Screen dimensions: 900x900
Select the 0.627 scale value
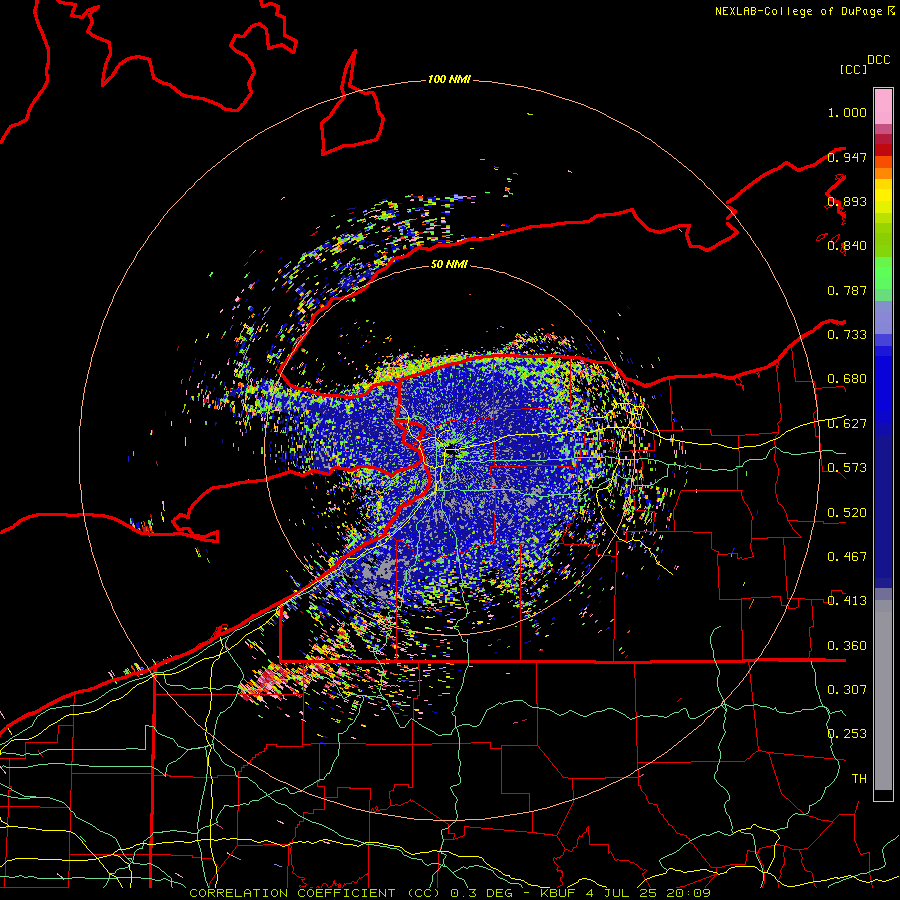[847, 424]
